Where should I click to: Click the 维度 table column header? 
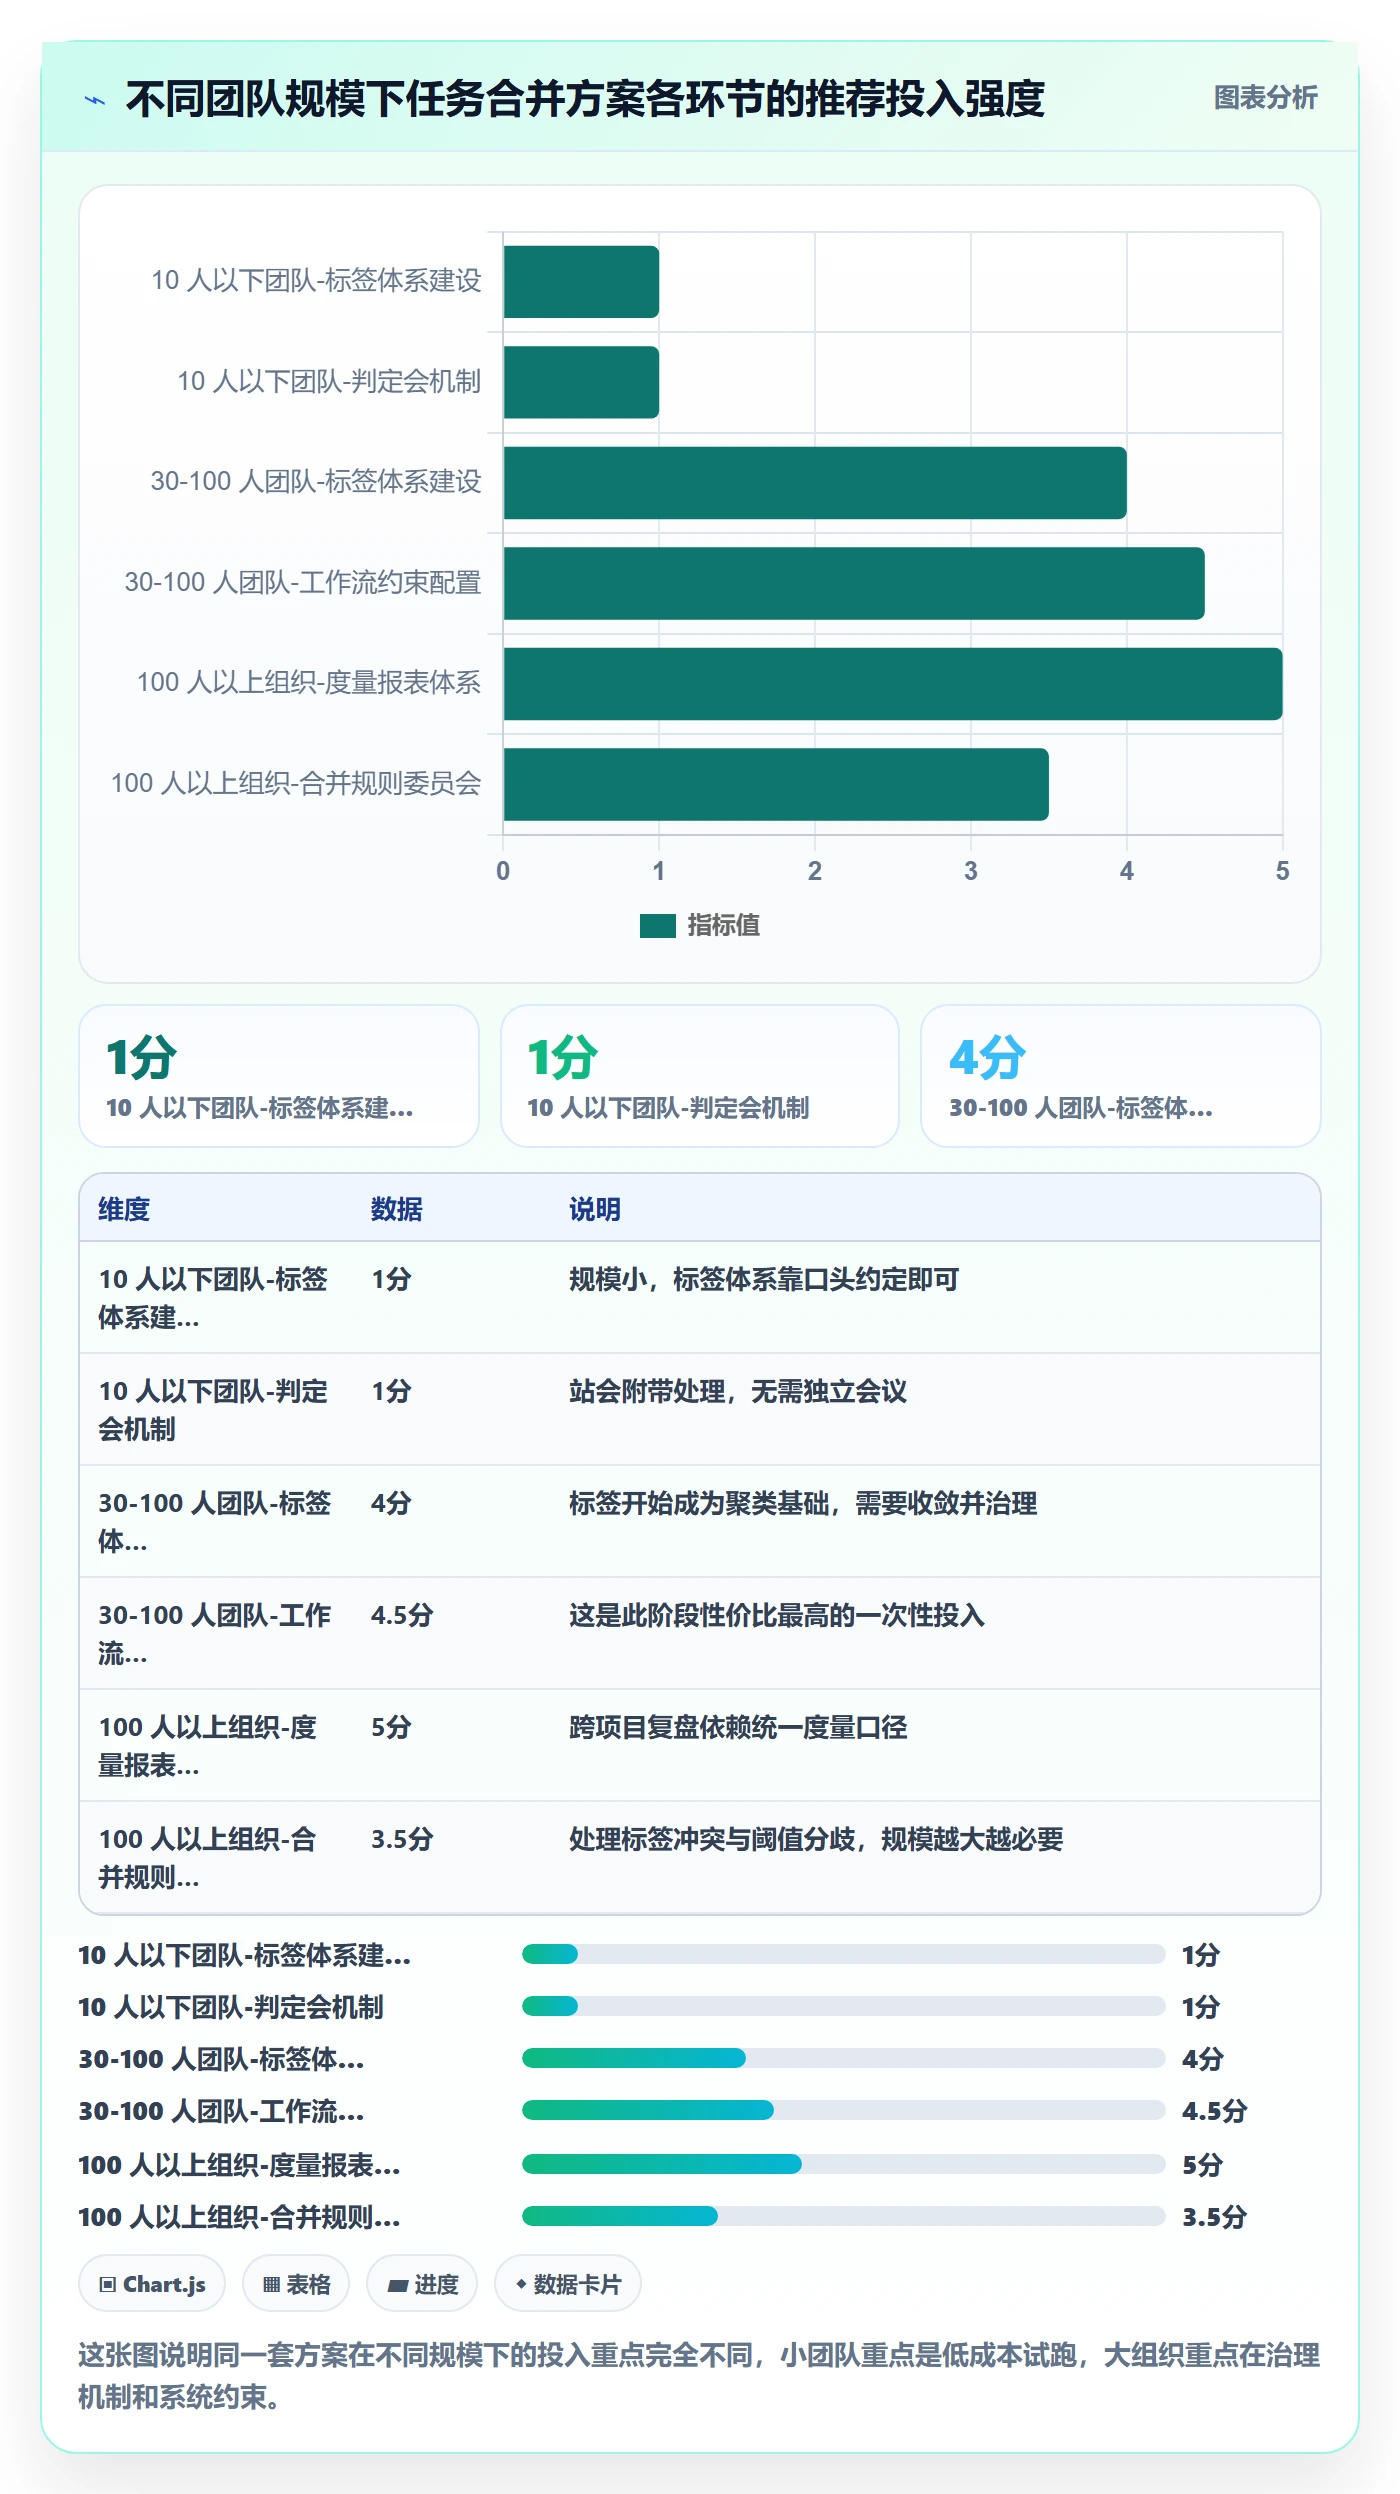pyautogui.click(x=124, y=1209)
